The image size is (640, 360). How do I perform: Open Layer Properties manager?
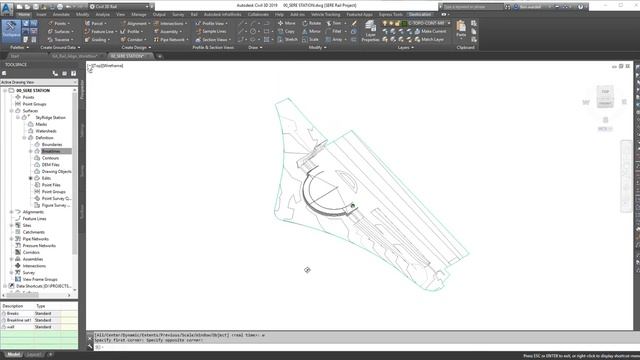(x=370, y=31)
